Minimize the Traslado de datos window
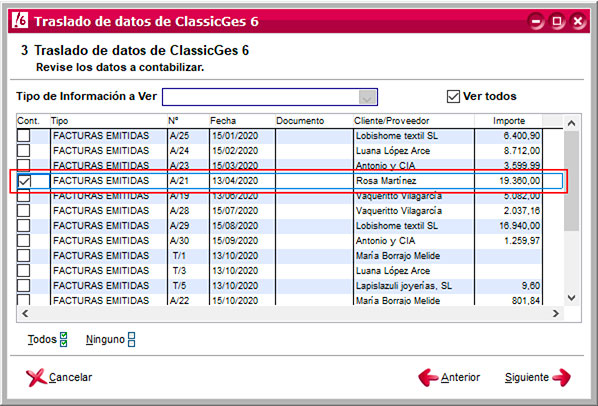This screenshot has height=406, width=598. pyautogui.click(x=536, y=21)
